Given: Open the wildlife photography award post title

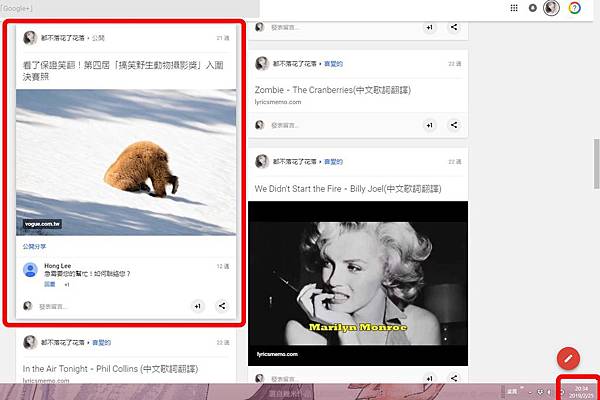Looking at the screenshot, I should point(123,71).
